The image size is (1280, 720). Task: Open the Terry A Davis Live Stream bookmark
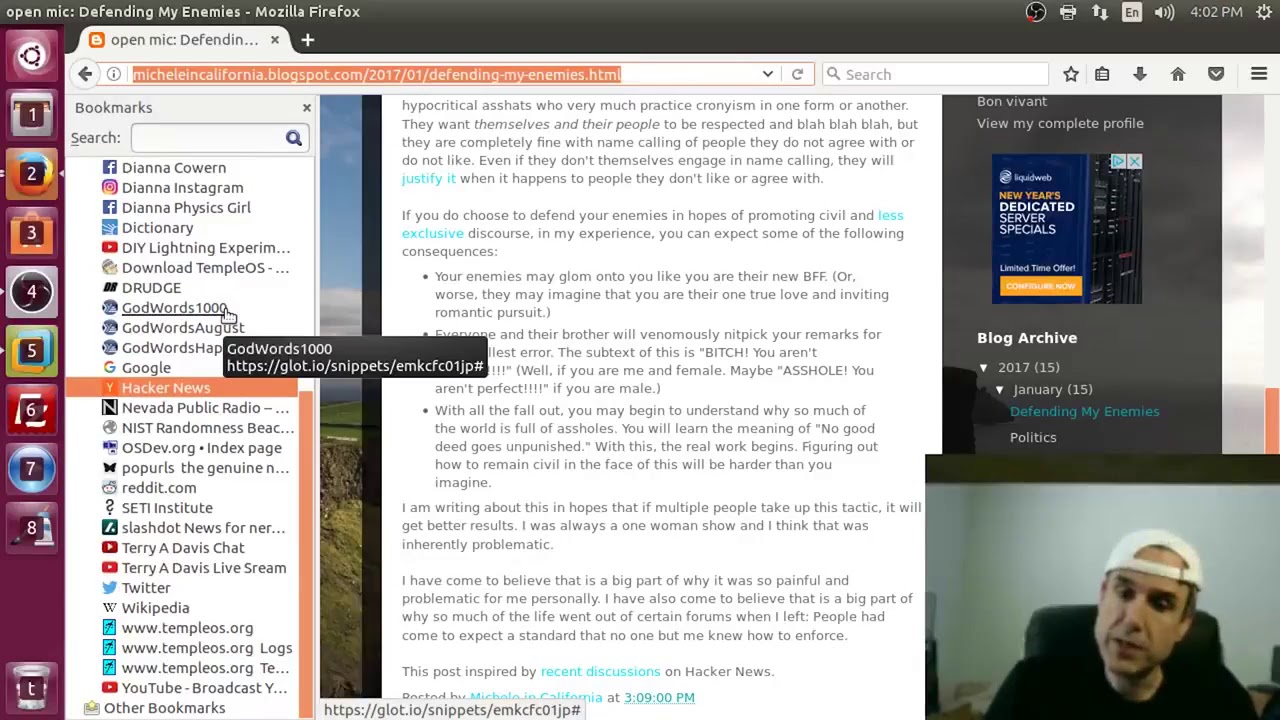[x=204, y=567]
